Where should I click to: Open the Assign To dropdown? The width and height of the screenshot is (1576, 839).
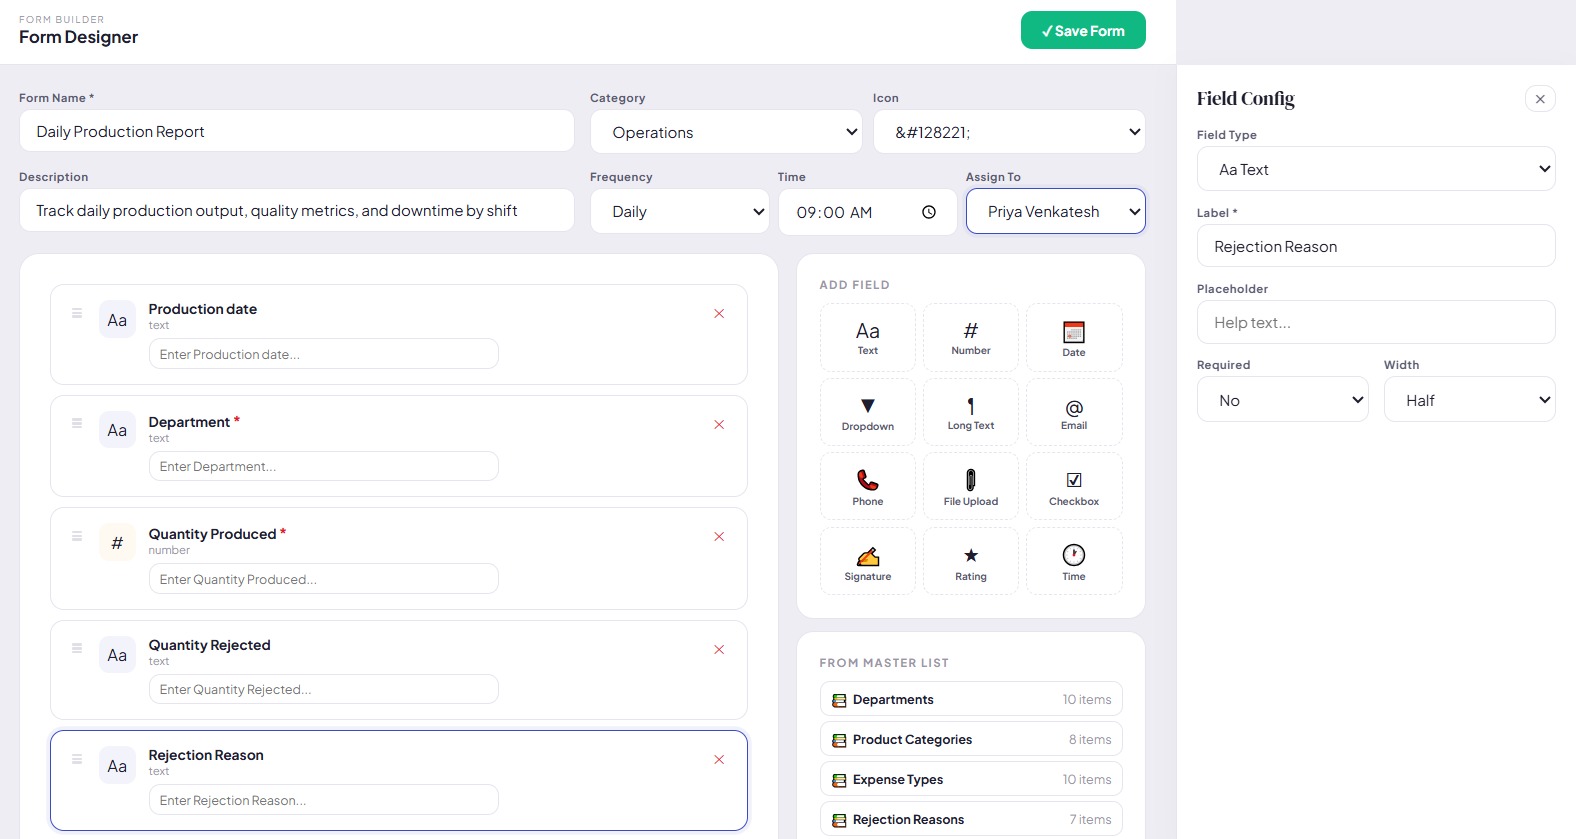(x=1056, y=211)
